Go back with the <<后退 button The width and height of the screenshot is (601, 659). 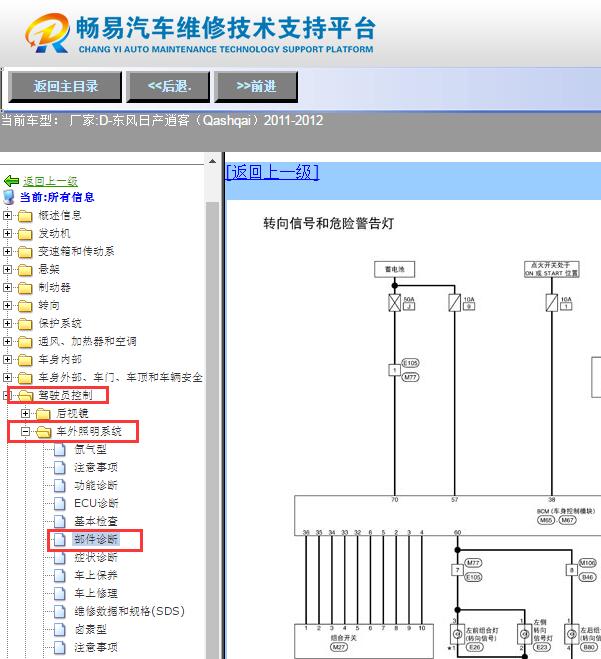[169, 87]
